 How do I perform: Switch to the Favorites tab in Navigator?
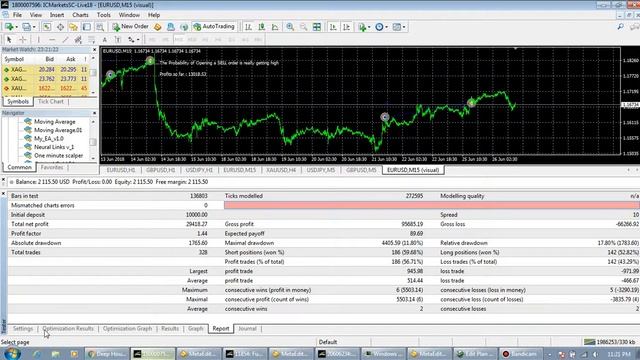coord(52,167)
